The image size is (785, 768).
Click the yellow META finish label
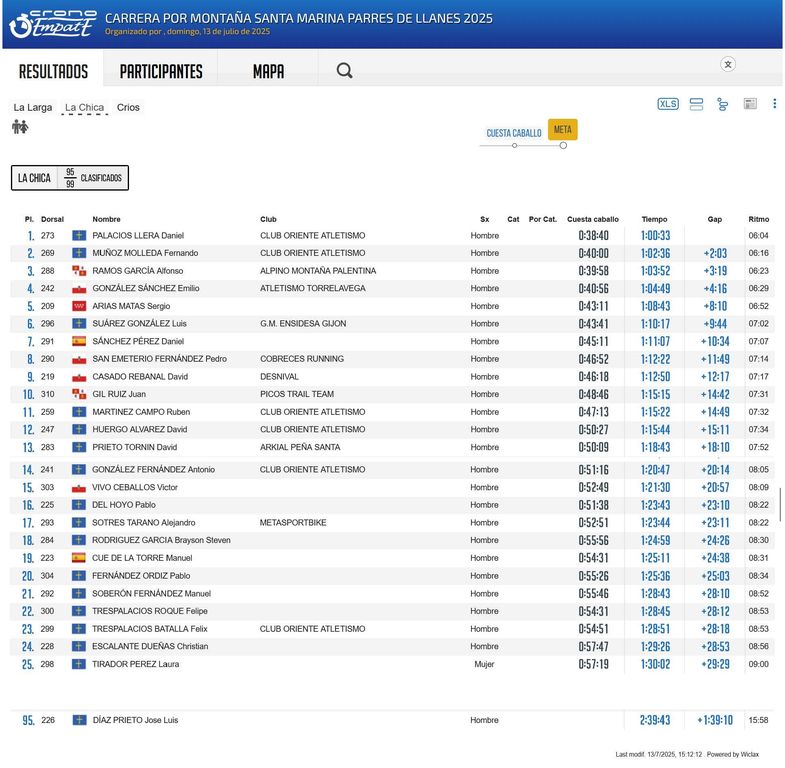(x=563, y=130)
